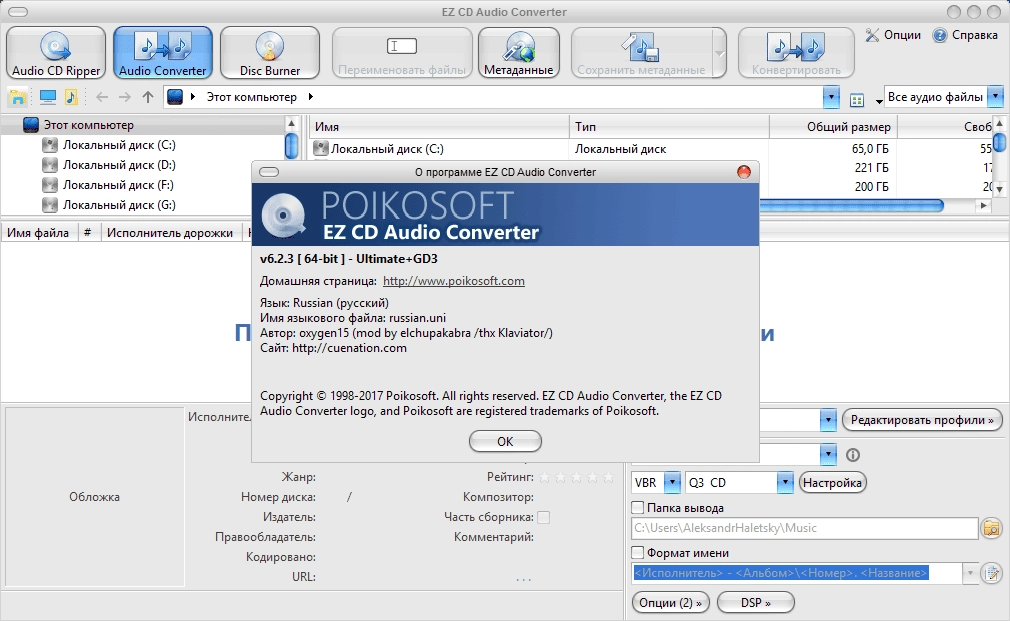This screenshot has width=1010, height=621.
Task: Open the Disc Burner mode
Action: tap(270, 52)
